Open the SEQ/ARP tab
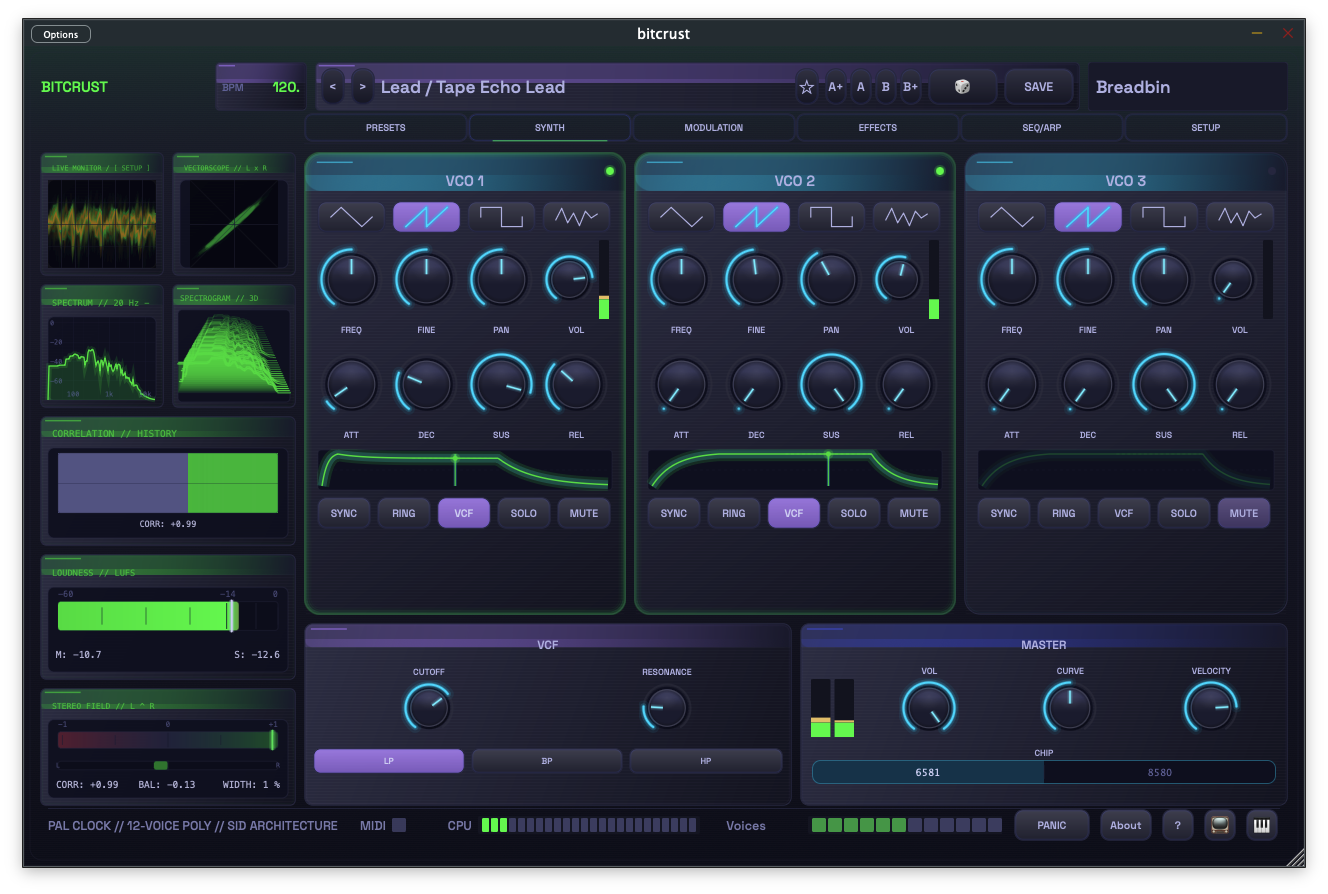 click(1041, 127)
